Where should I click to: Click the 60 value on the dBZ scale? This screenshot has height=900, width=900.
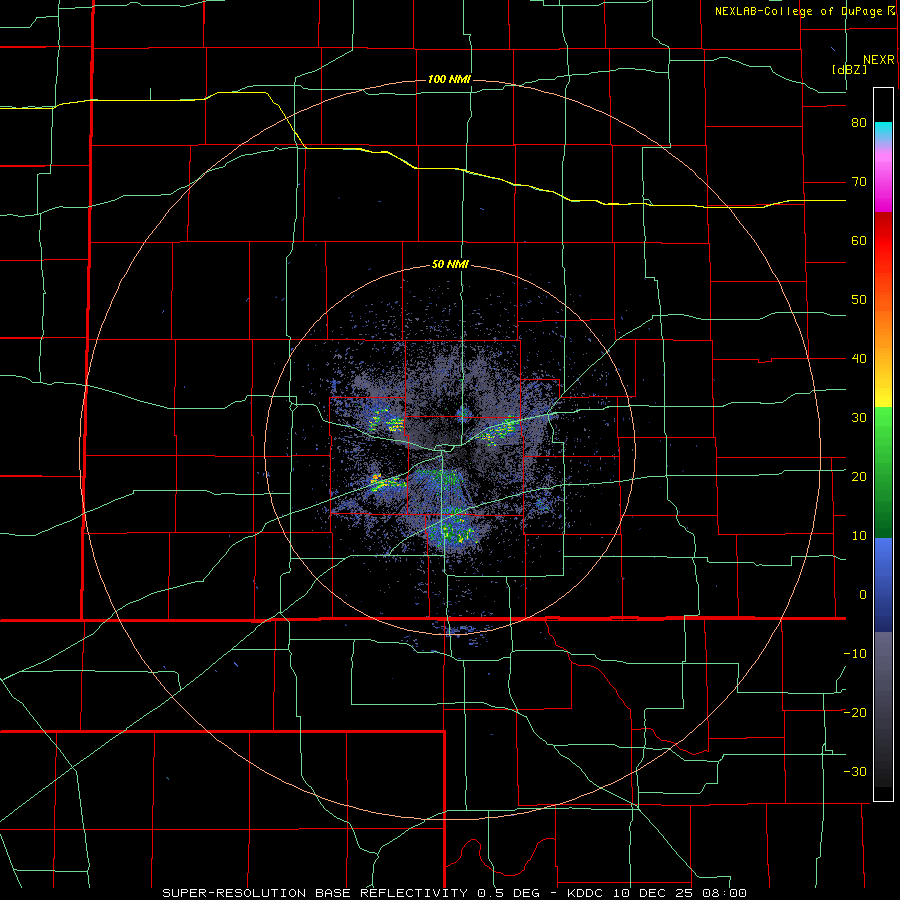(859, 240)
